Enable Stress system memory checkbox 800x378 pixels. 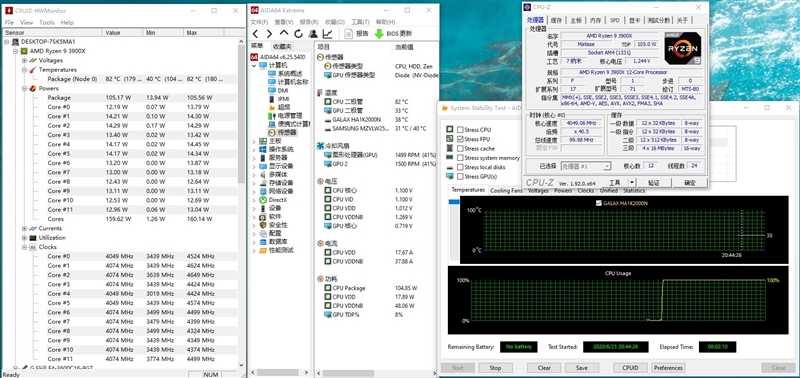(460, 158)
